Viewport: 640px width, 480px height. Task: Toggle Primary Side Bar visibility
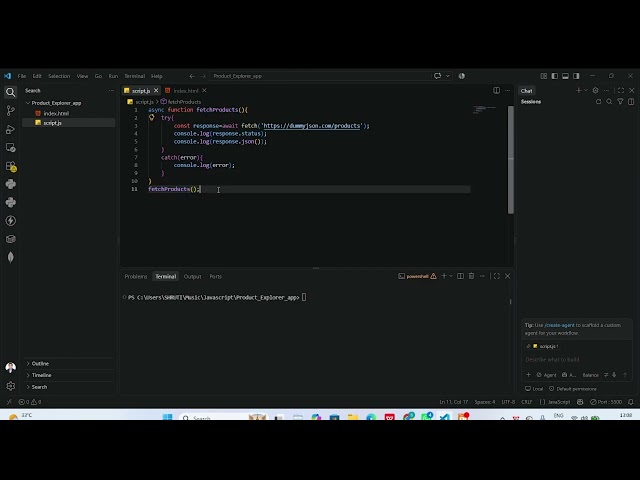pos(555,76)
